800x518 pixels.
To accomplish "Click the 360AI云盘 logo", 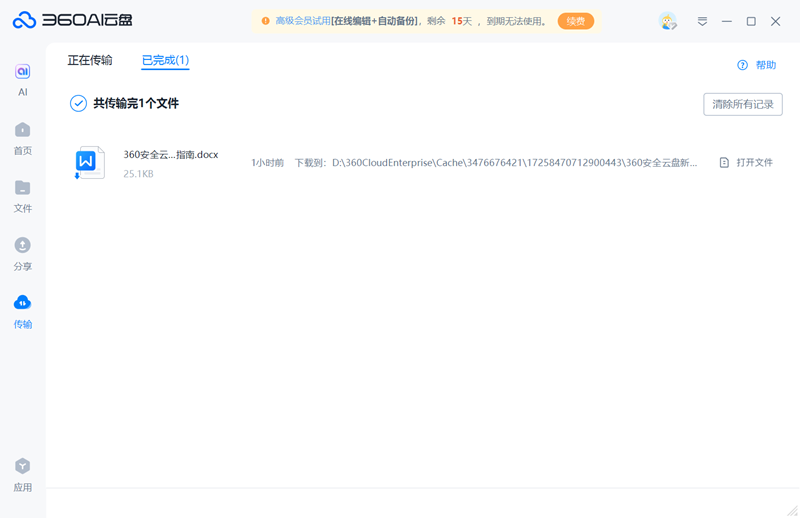I will click(72, 20).
